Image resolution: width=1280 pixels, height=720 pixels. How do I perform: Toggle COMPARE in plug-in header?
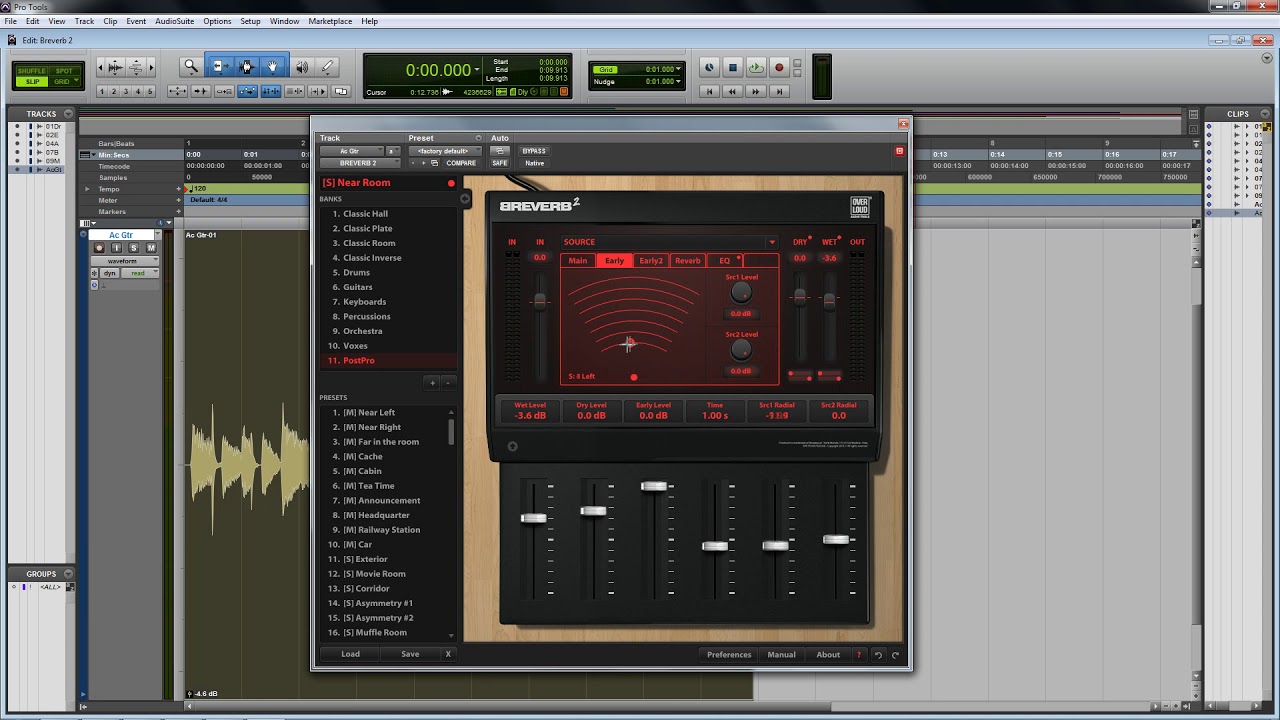pos(461,163)
